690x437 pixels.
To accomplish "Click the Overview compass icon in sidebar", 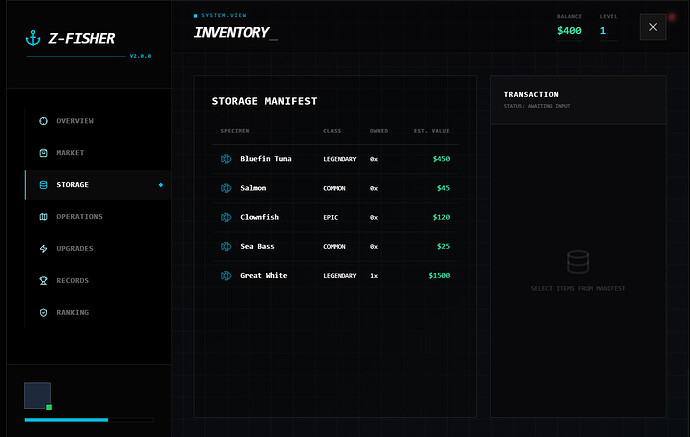I will [43, 121].
